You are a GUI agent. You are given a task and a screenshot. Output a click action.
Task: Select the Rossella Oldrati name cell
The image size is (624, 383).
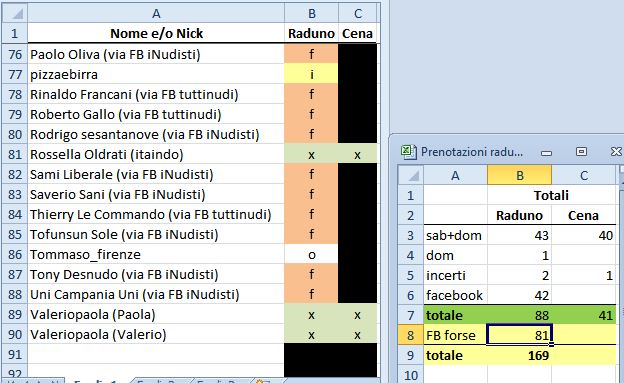[156, 154]
